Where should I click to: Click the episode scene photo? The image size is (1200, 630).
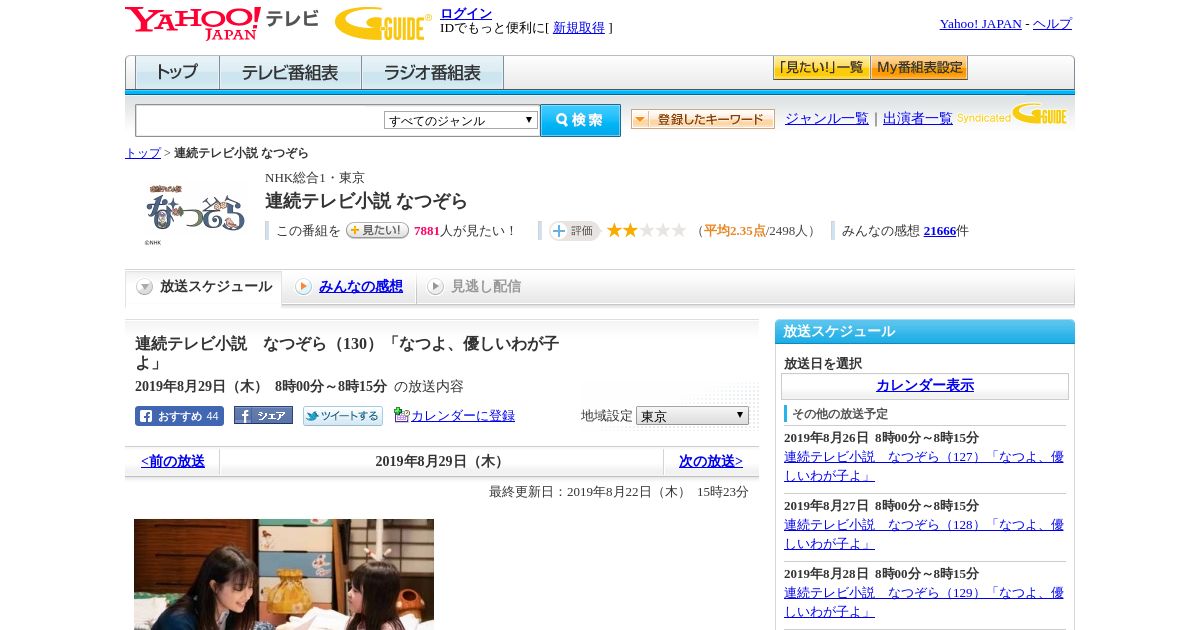pyautogui.click(x=284, y=574)
